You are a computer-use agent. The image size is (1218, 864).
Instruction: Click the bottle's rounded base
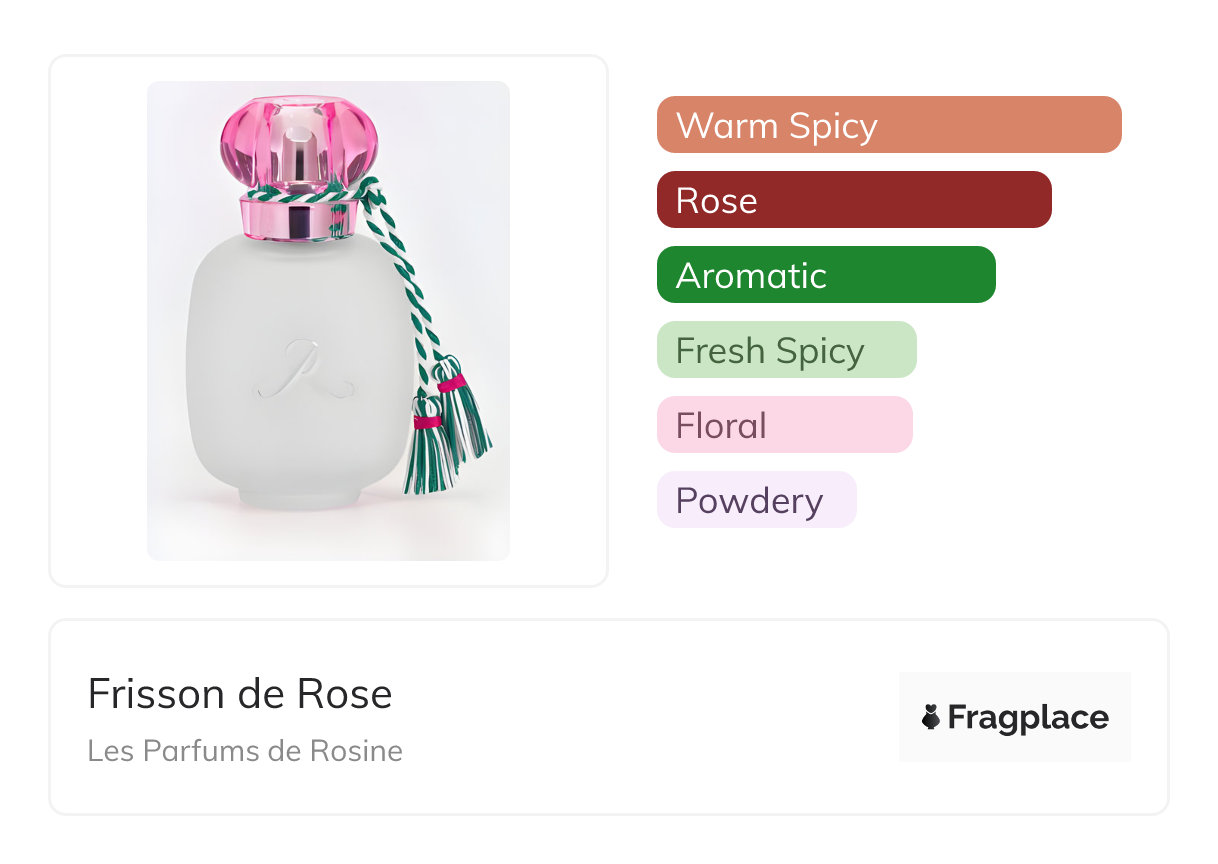[x=297, y=495]
